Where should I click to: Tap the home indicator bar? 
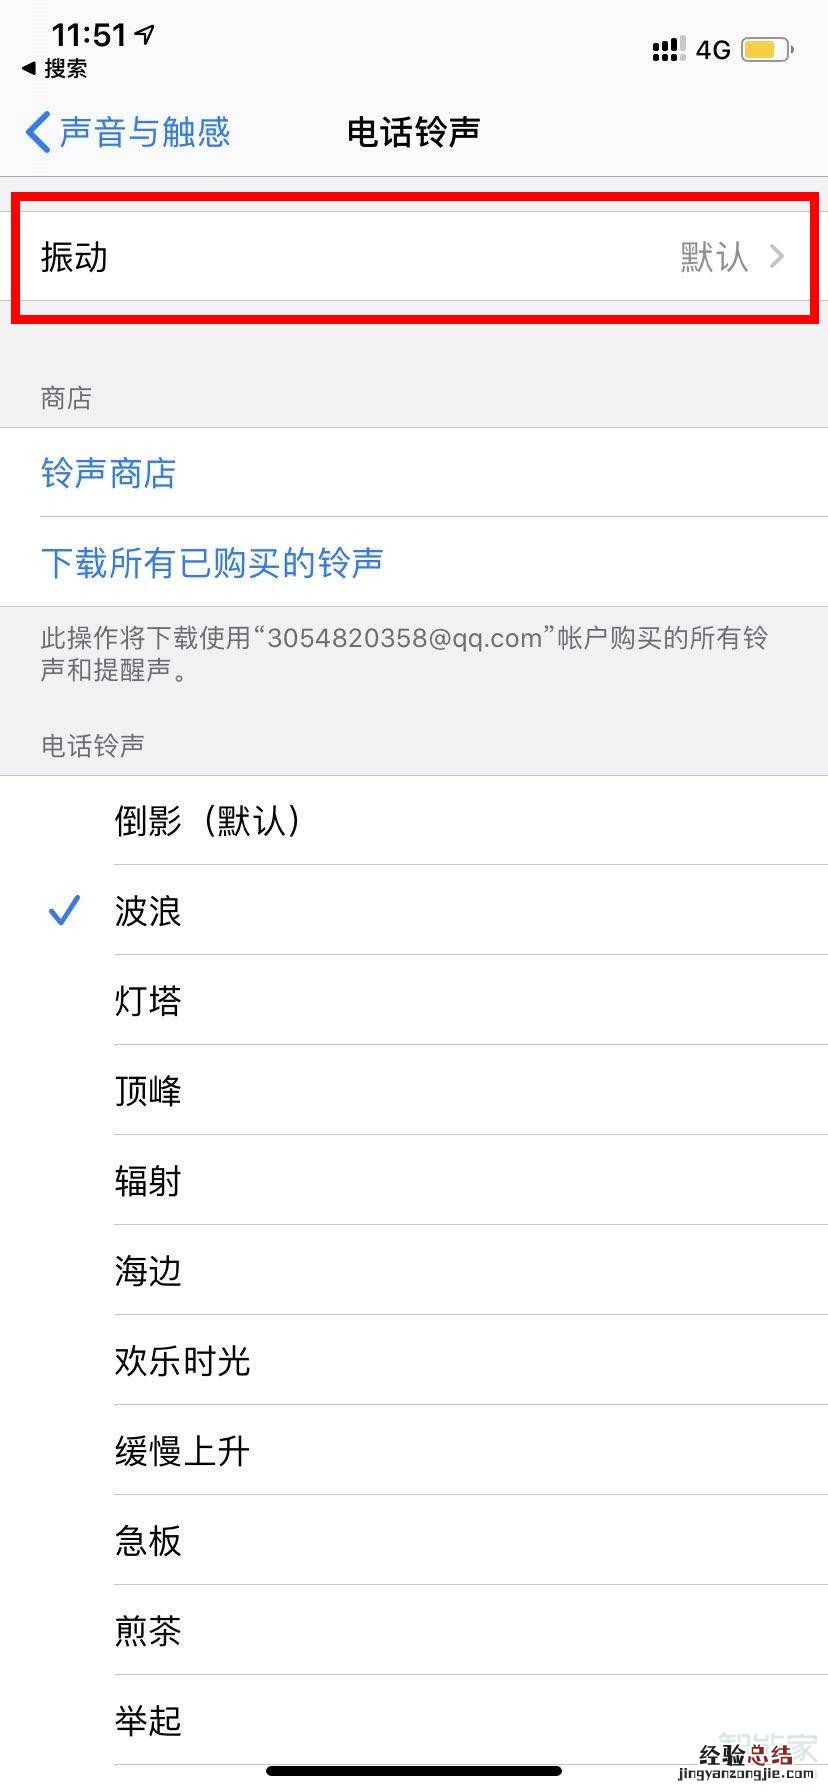[x=414, y=1771]
